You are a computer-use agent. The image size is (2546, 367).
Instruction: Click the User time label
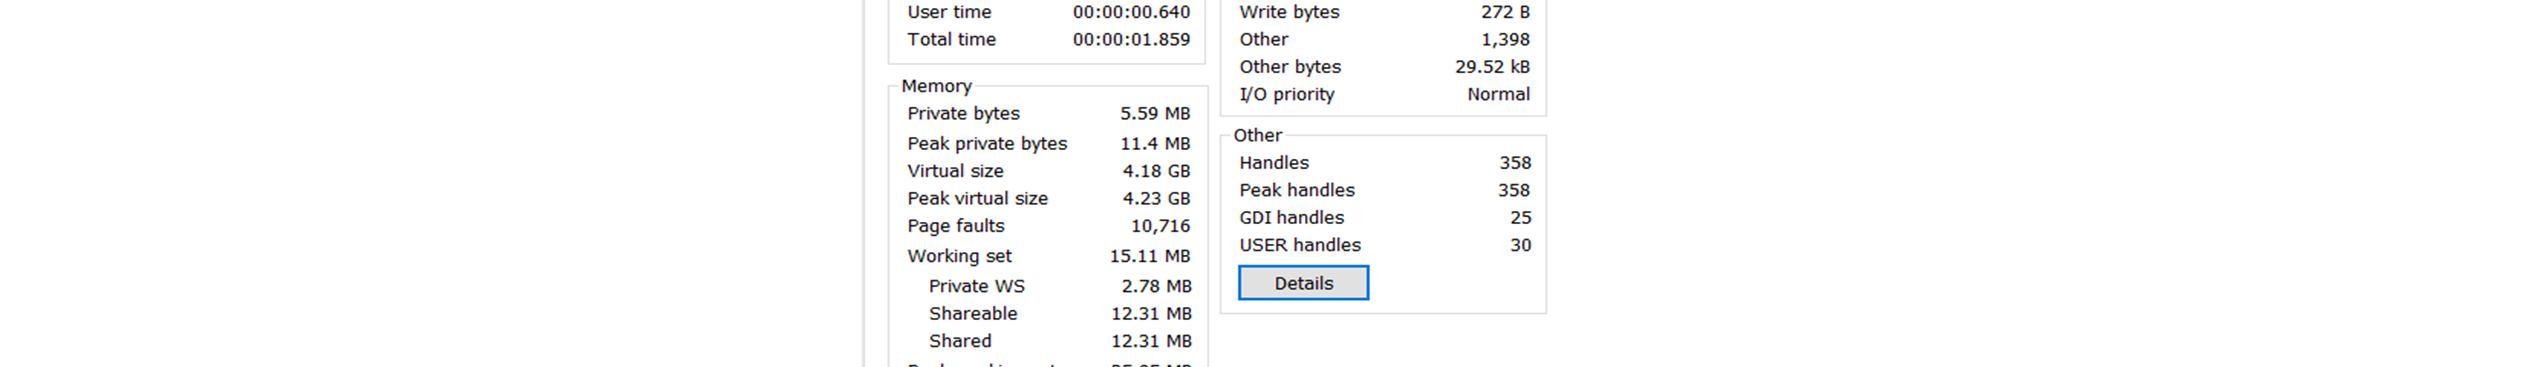tap(949, 12)
